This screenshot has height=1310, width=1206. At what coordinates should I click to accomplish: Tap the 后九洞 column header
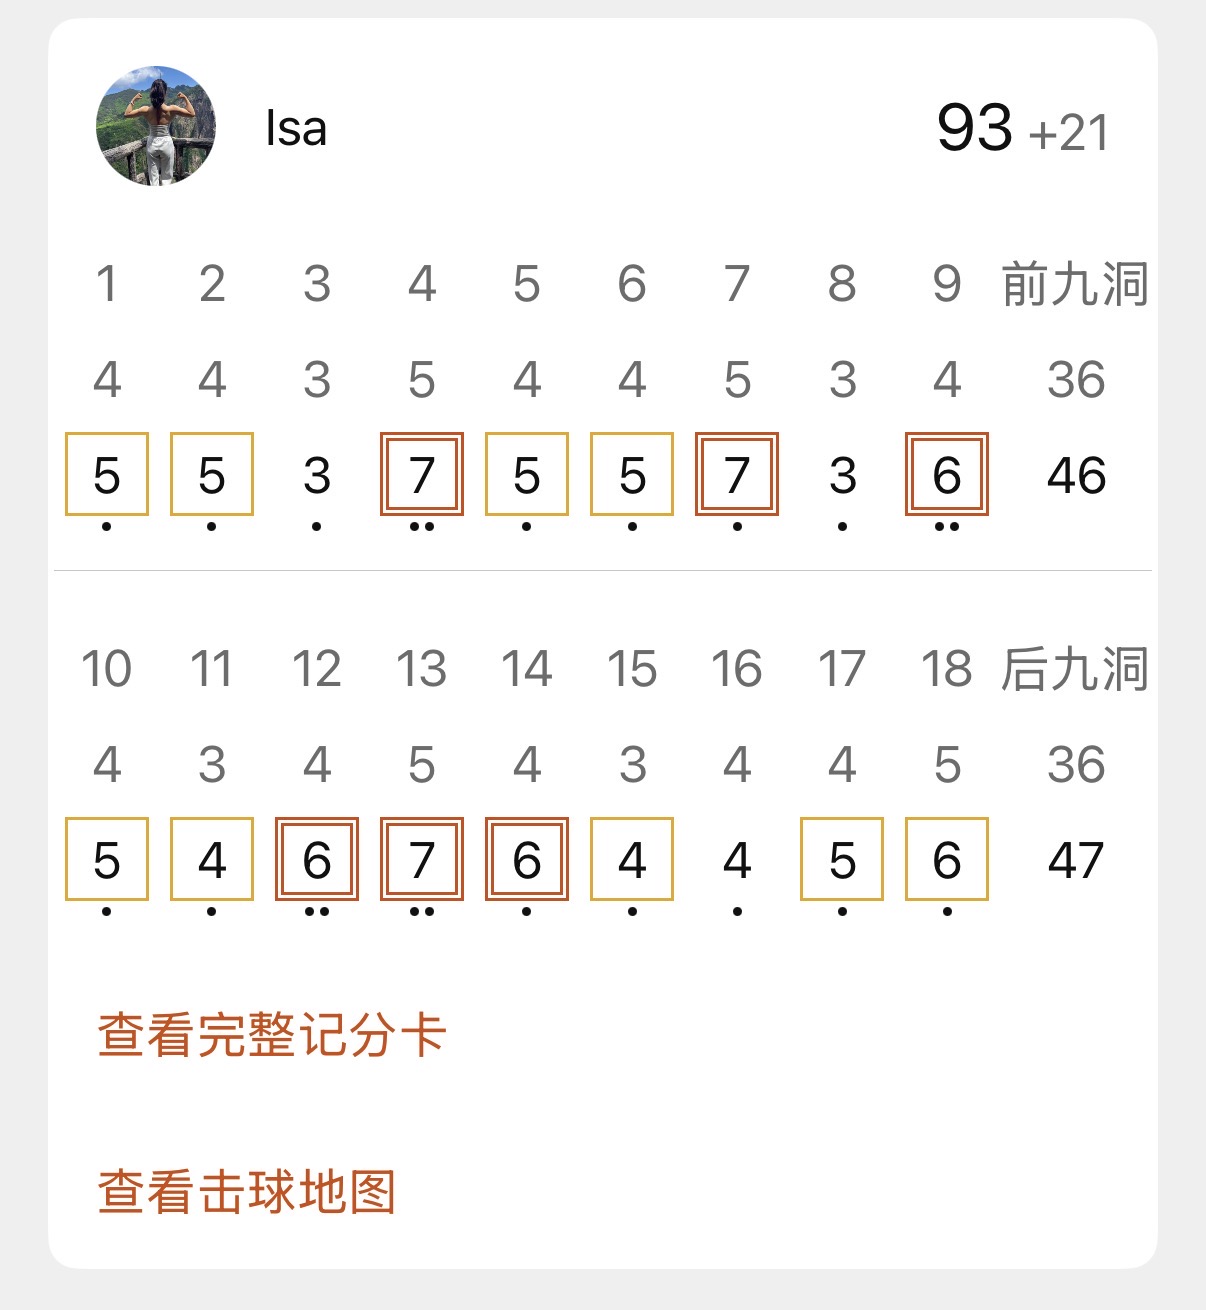tap(1075, 669)
